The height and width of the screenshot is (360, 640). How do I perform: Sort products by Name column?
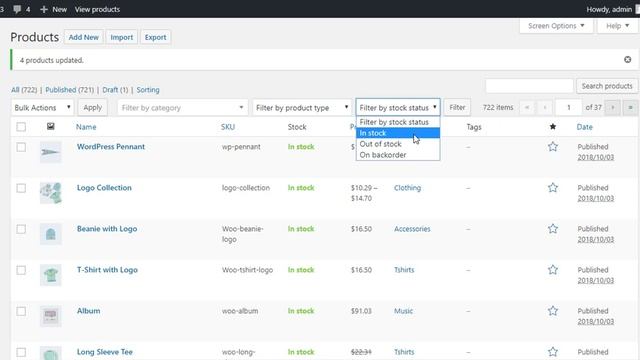86,127
